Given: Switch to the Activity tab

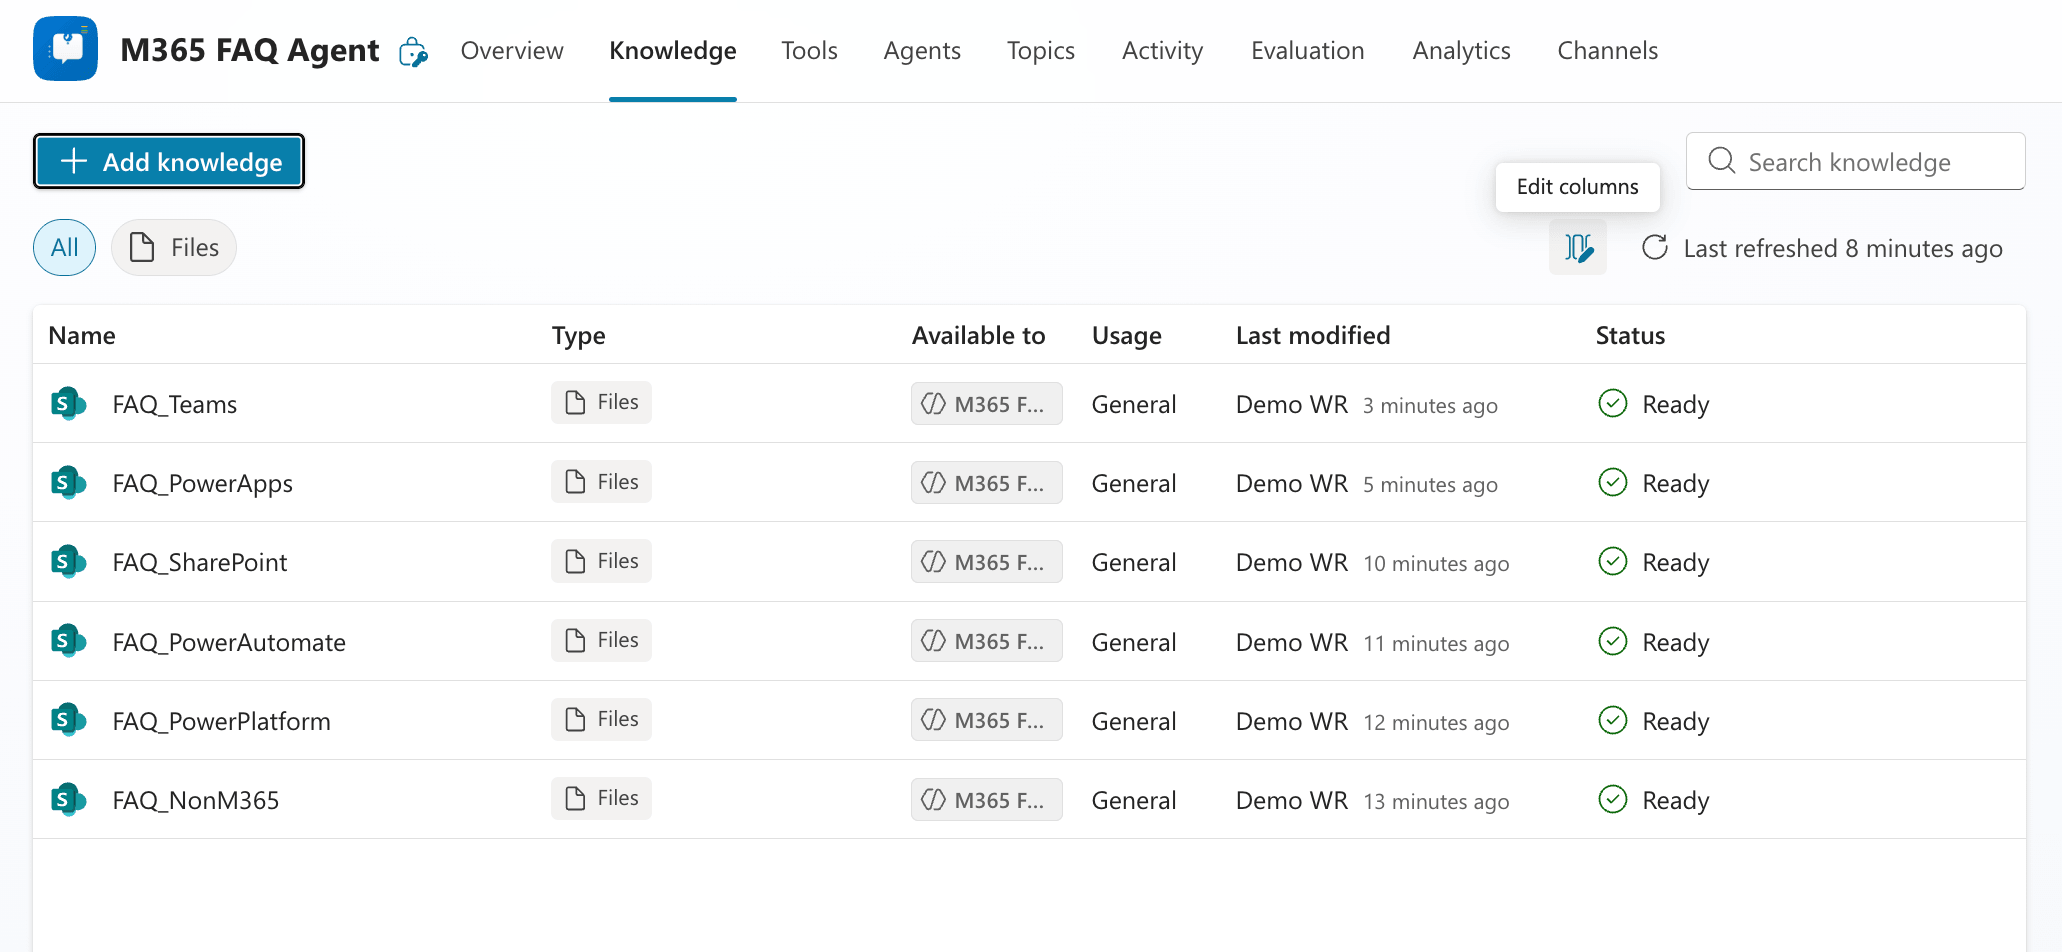Looking at the screenshot, I should coord(1162,50).
